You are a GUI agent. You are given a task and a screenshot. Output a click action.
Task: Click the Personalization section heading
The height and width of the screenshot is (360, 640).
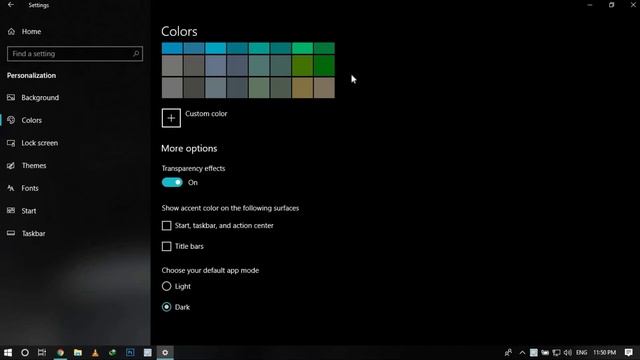31,76
